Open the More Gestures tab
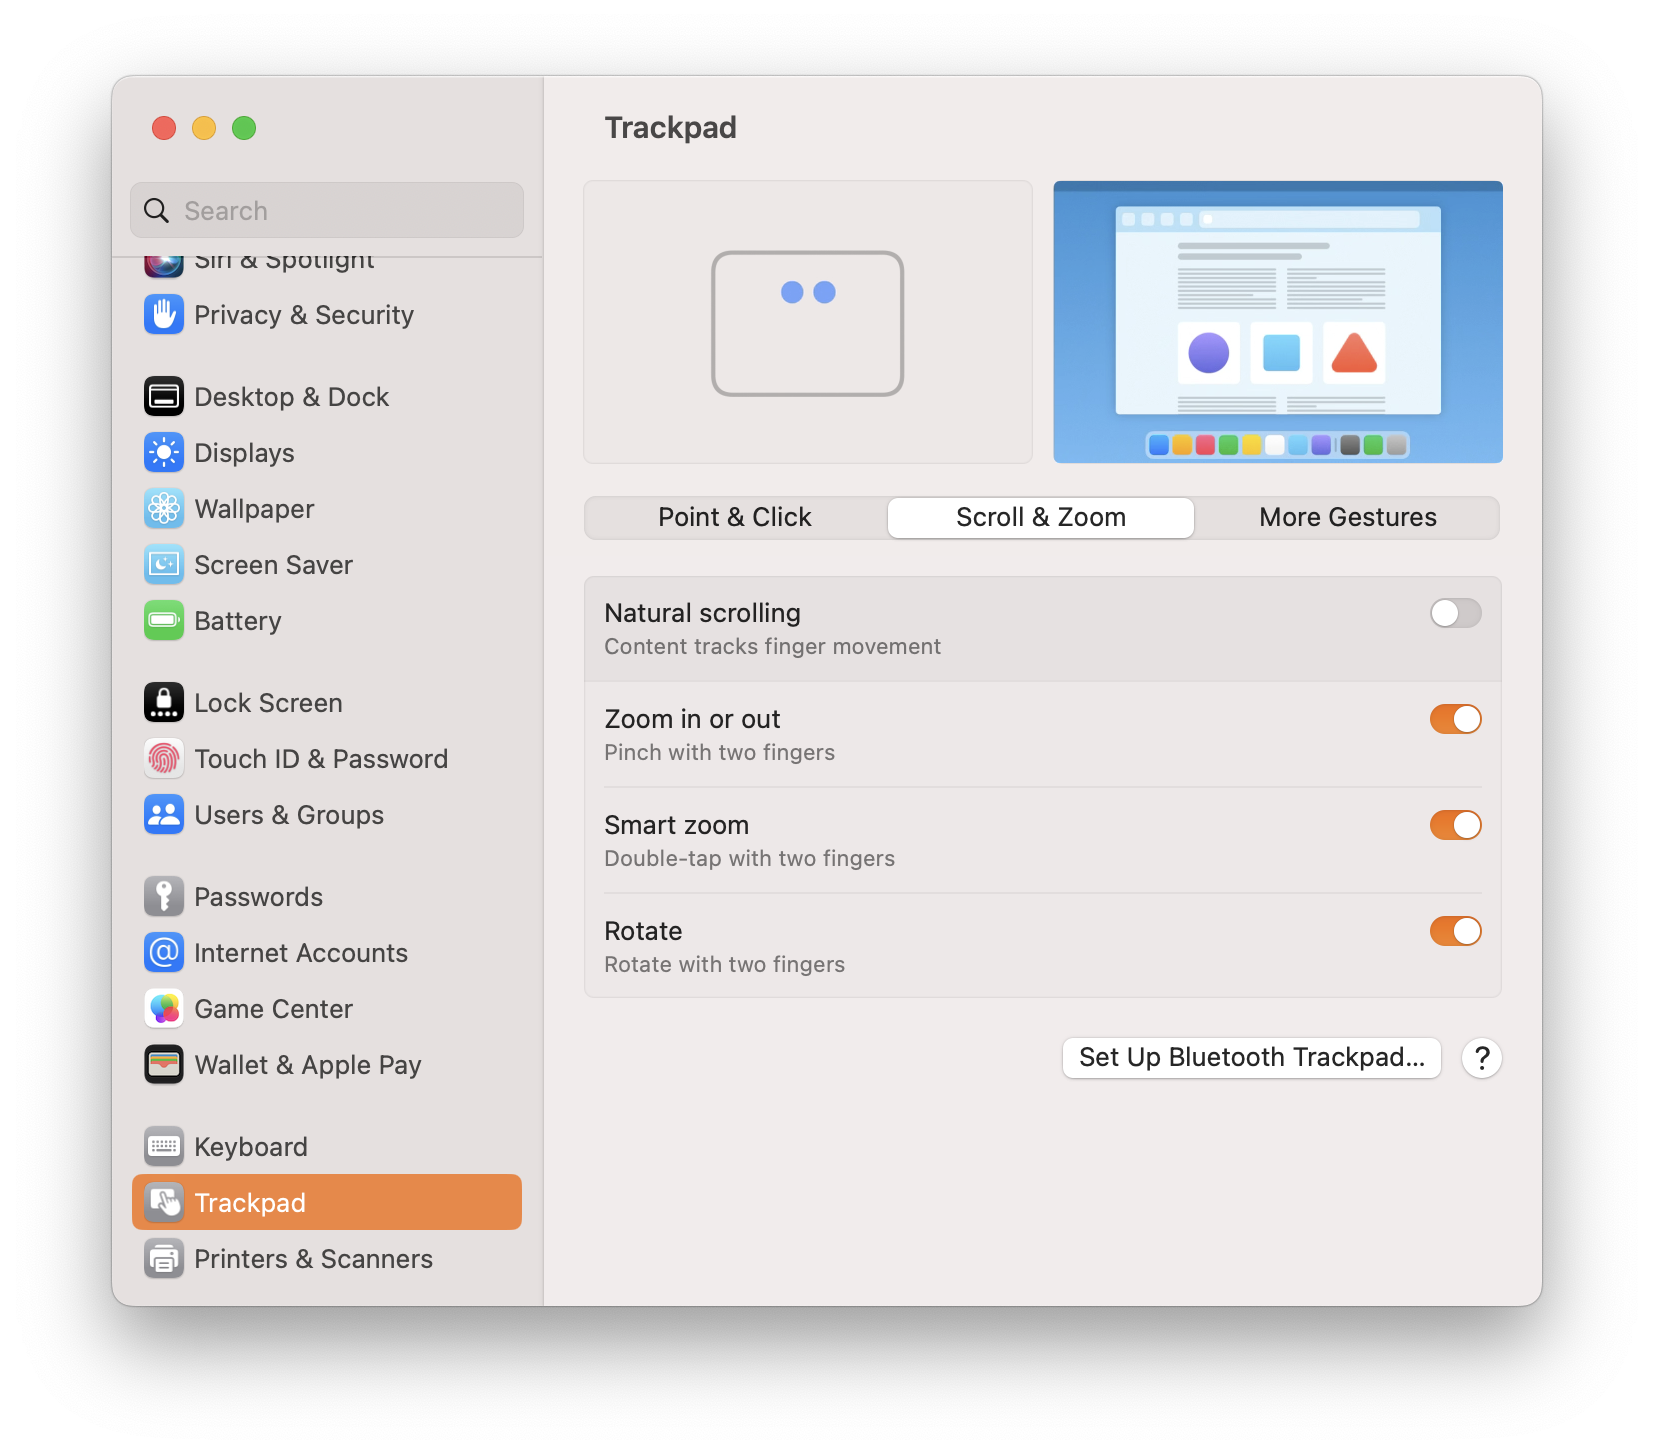This screenshot has width=1654, height=1454. tap(1347, 517)
